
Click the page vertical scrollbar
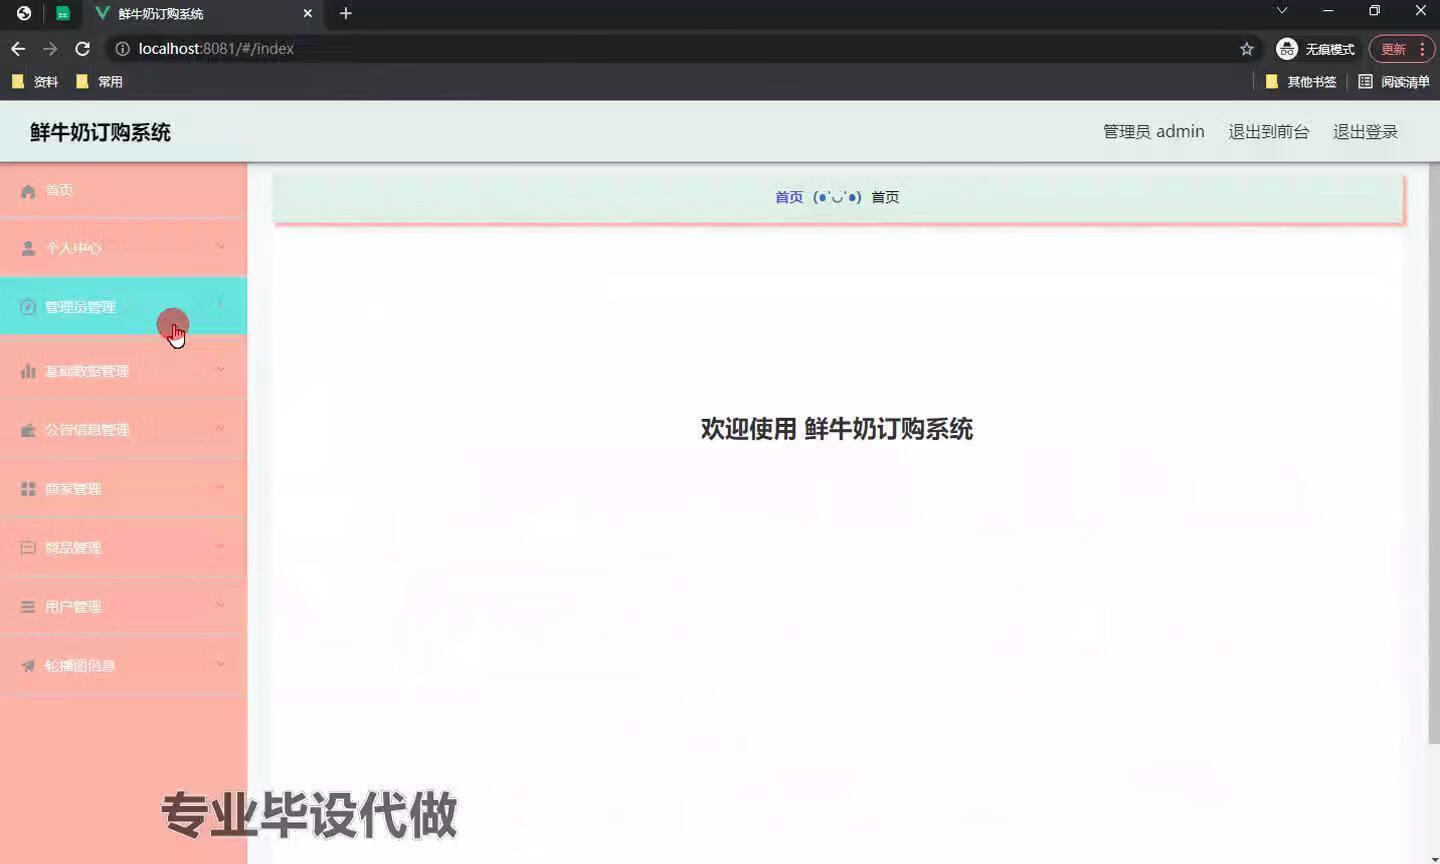pyautogui.click(x=1434, y=455)
